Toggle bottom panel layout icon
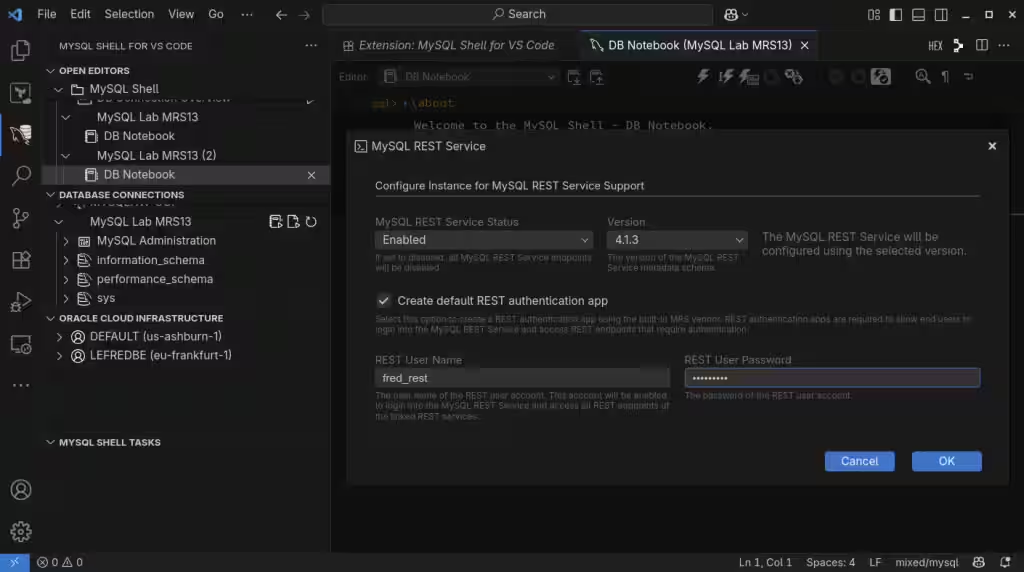1024x572 pixels. (x=918, y=14)
